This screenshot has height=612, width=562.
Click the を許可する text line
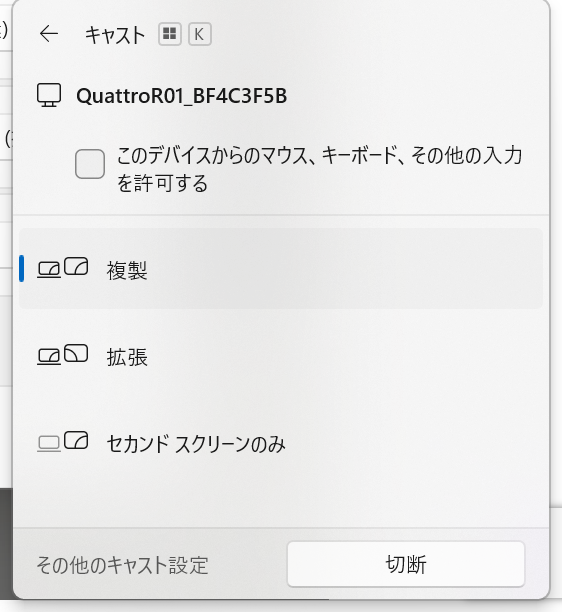coord(162,183)
